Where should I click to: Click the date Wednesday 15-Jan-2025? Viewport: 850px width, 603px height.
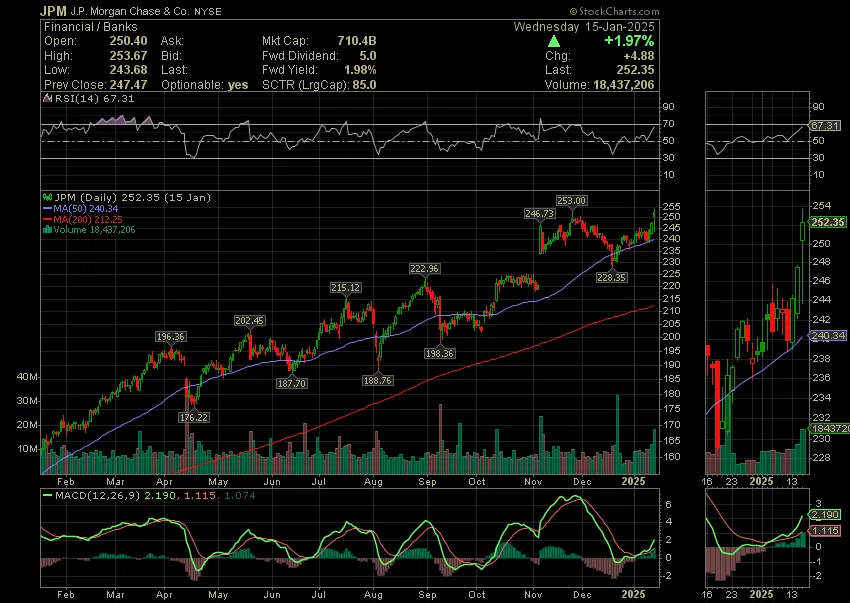point(584,27)
